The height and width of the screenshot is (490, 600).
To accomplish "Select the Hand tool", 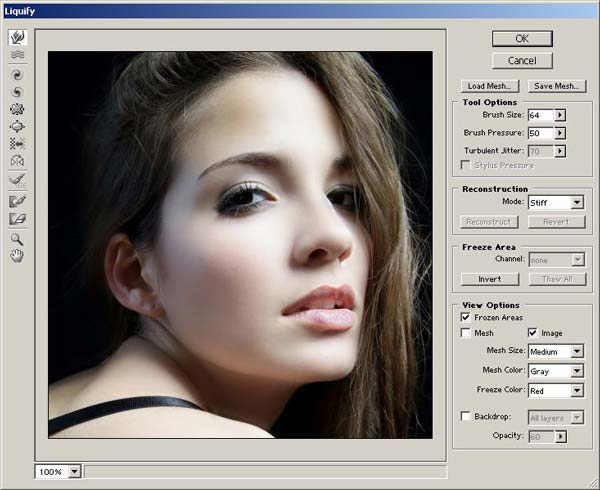I will tap(17, 256).
